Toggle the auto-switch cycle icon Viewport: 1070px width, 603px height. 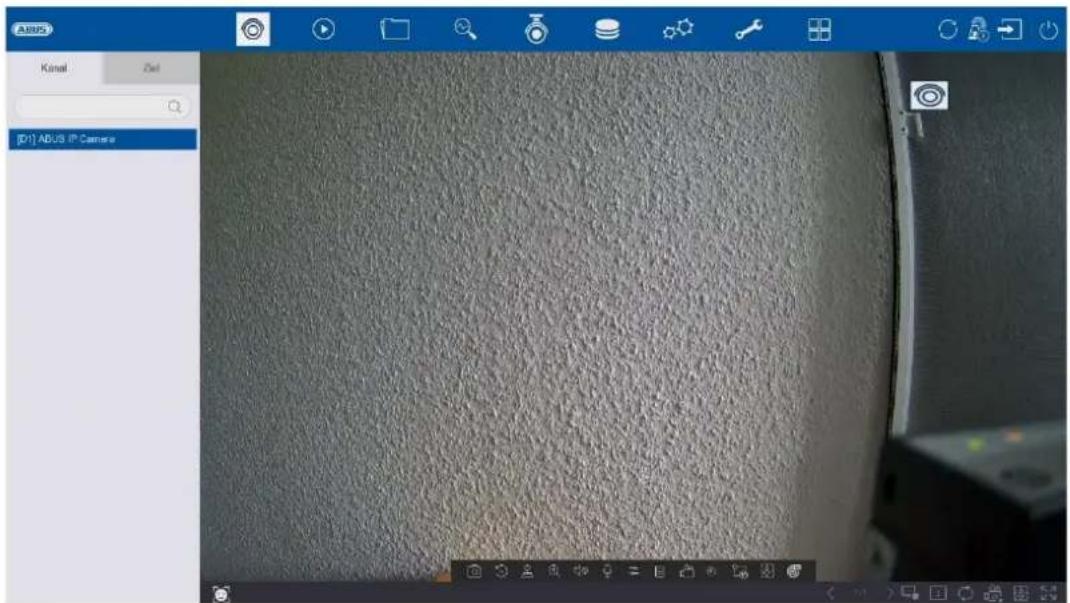(966, 593)
